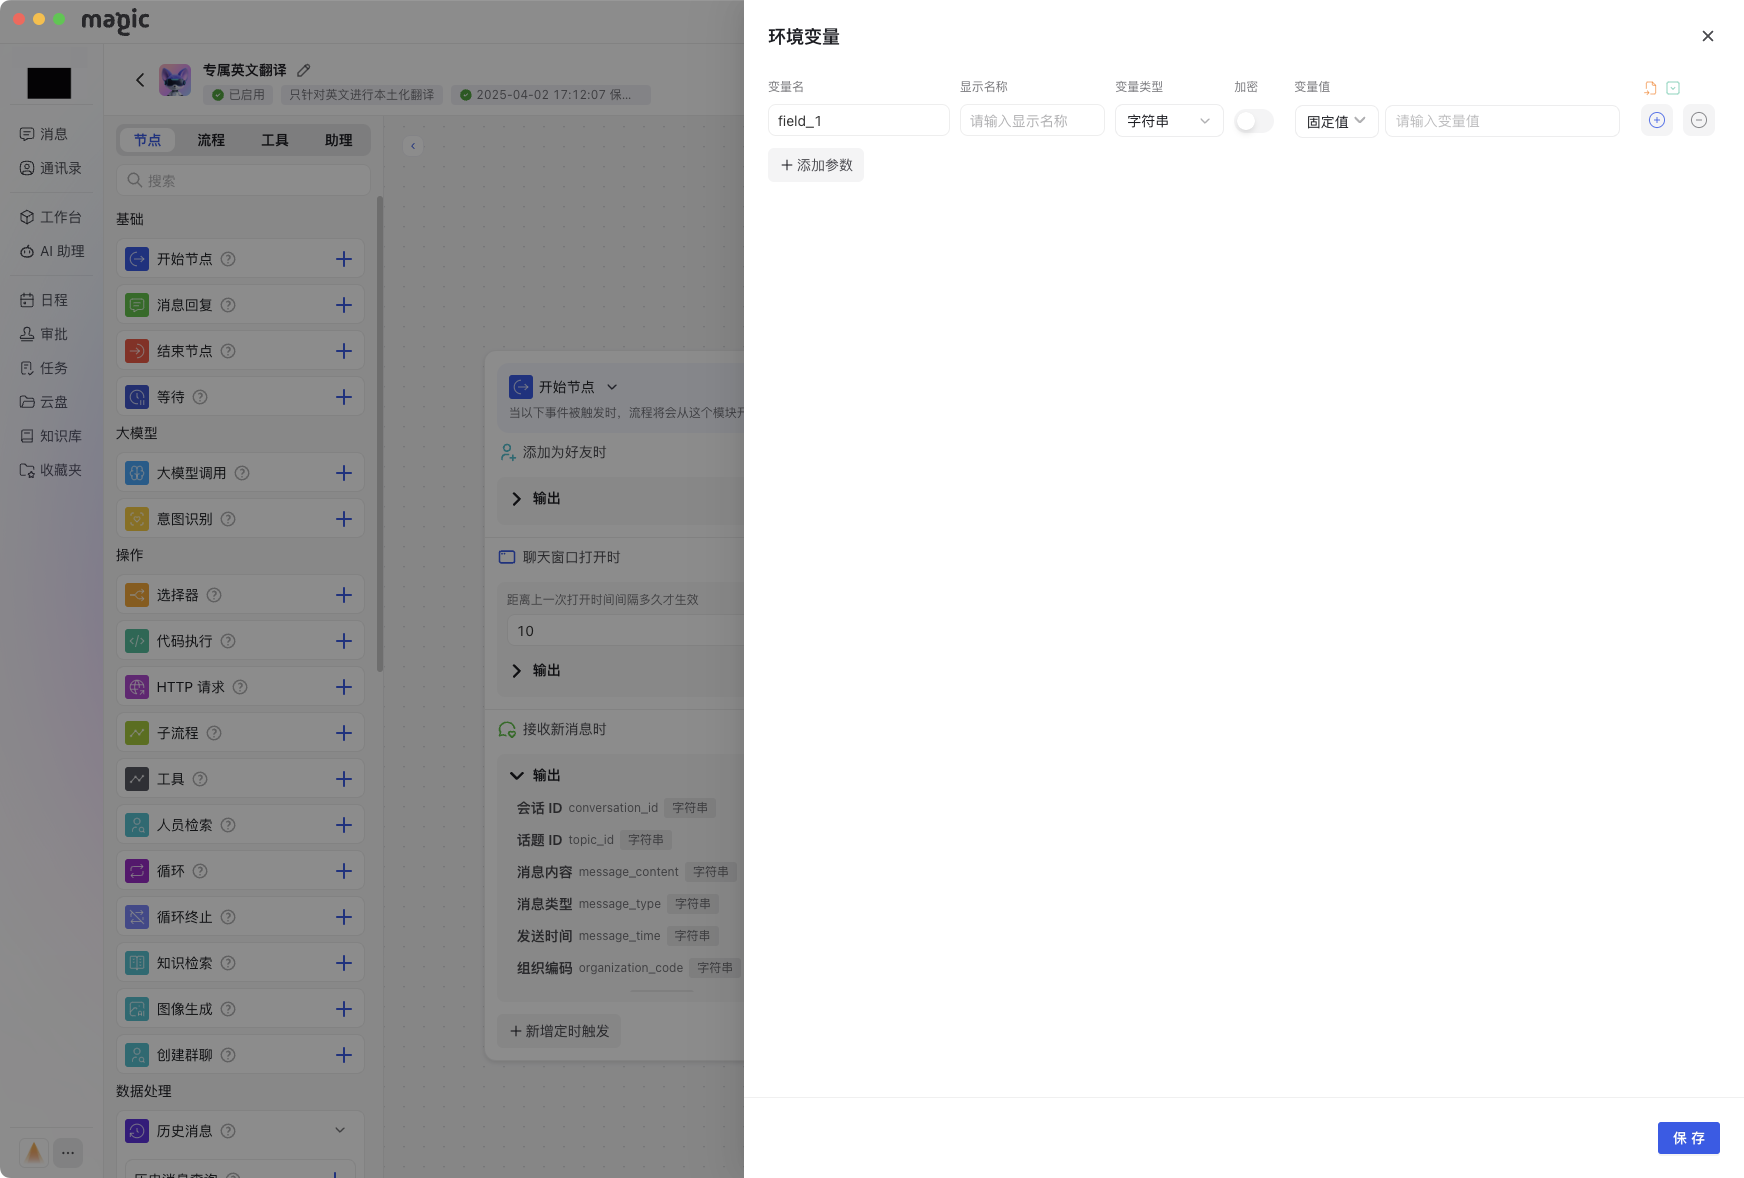Close the 环境变量 panel
This screenshot has width=1744, height=1178.
coord(1708,36)
